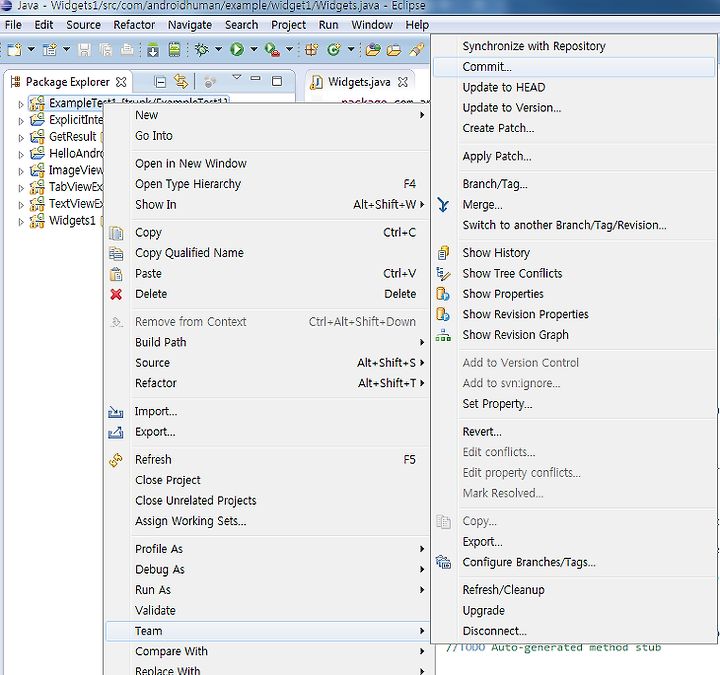
Task: Click the Save All toolbar icon
Action: [x=106, y=49]
